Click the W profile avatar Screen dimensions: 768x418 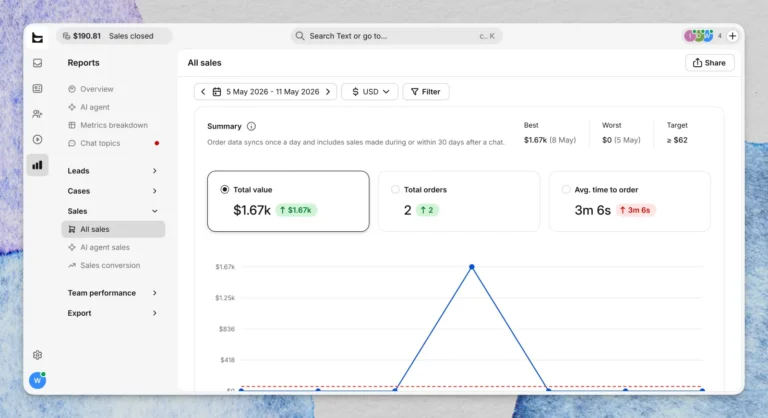coord(37,380)
